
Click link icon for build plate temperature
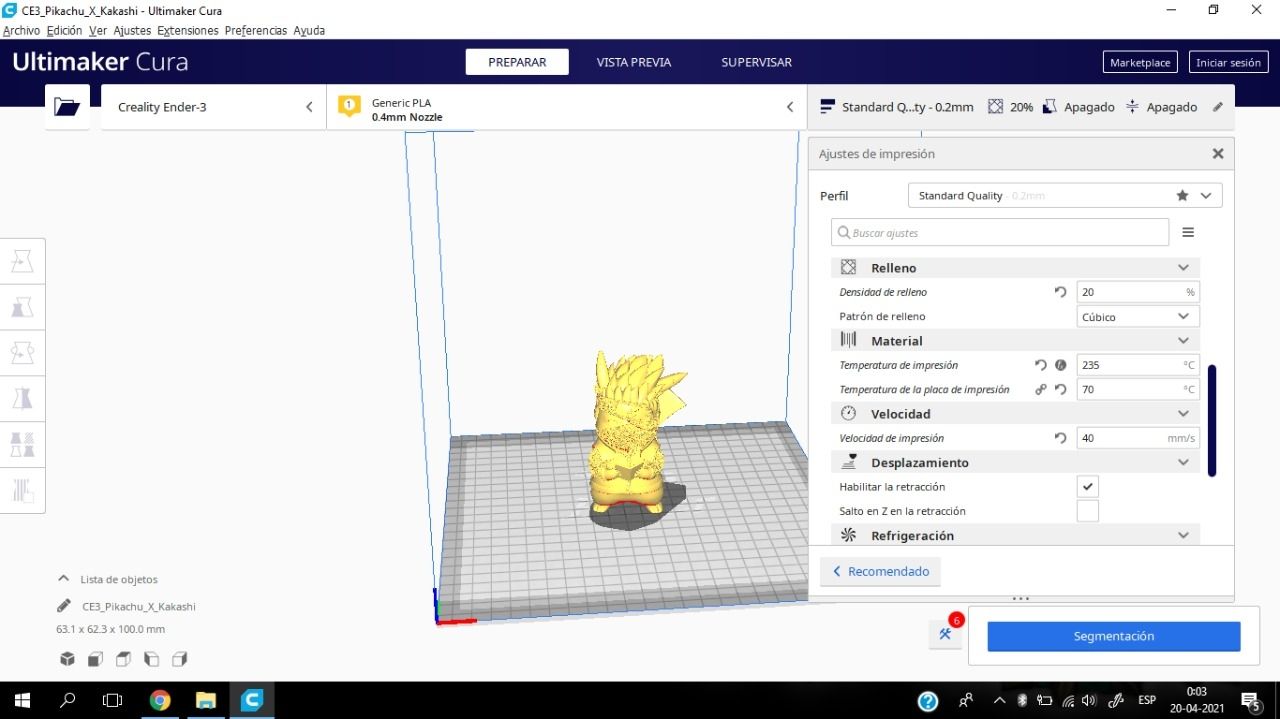click(x=1041, y=389)
